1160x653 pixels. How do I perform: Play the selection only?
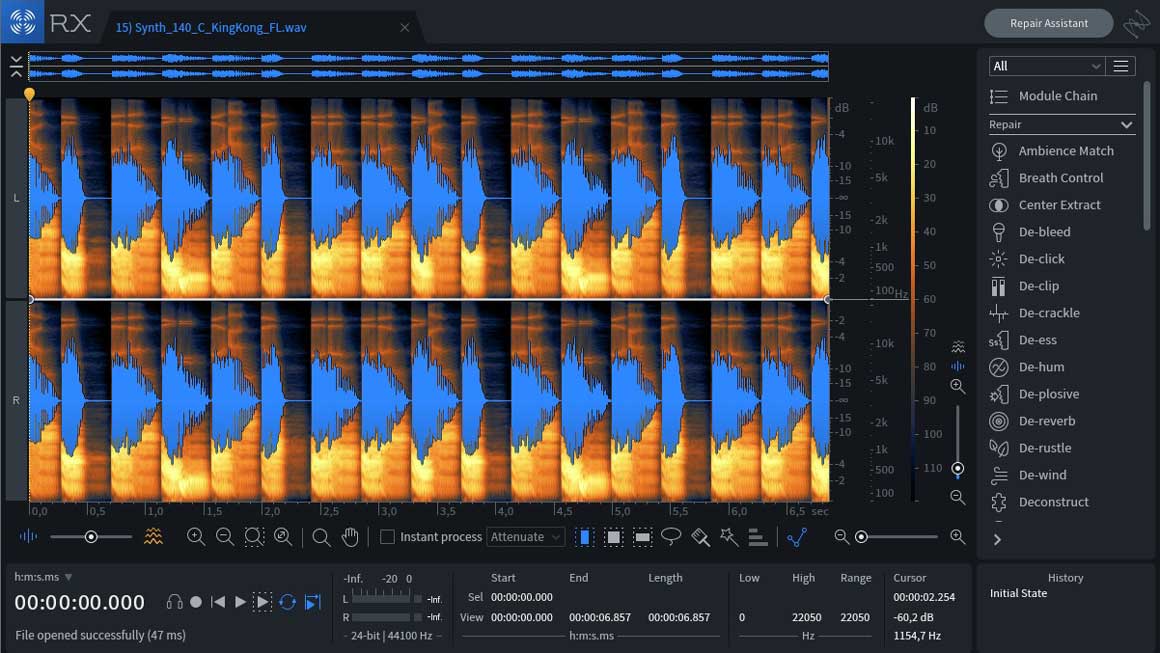[x=263, y=602]
